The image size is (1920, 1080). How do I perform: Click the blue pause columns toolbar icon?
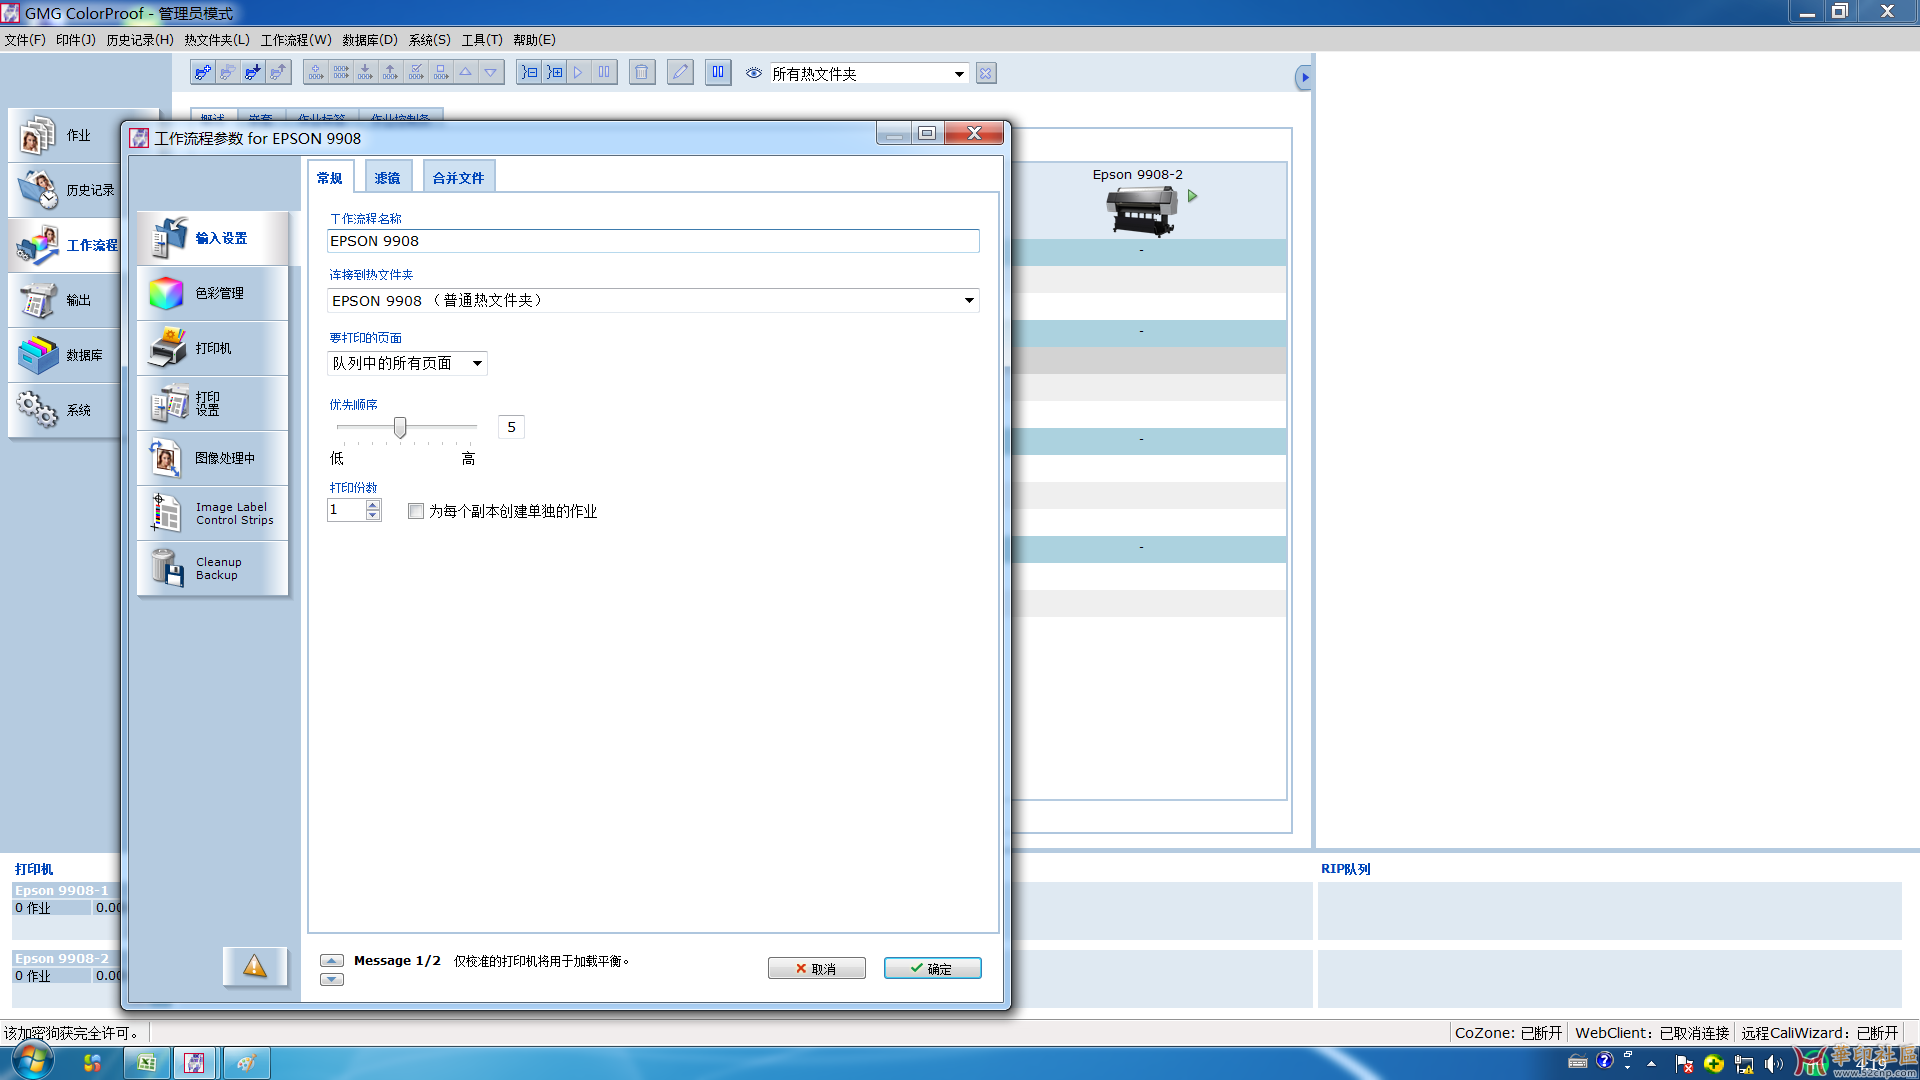point(718,73)
